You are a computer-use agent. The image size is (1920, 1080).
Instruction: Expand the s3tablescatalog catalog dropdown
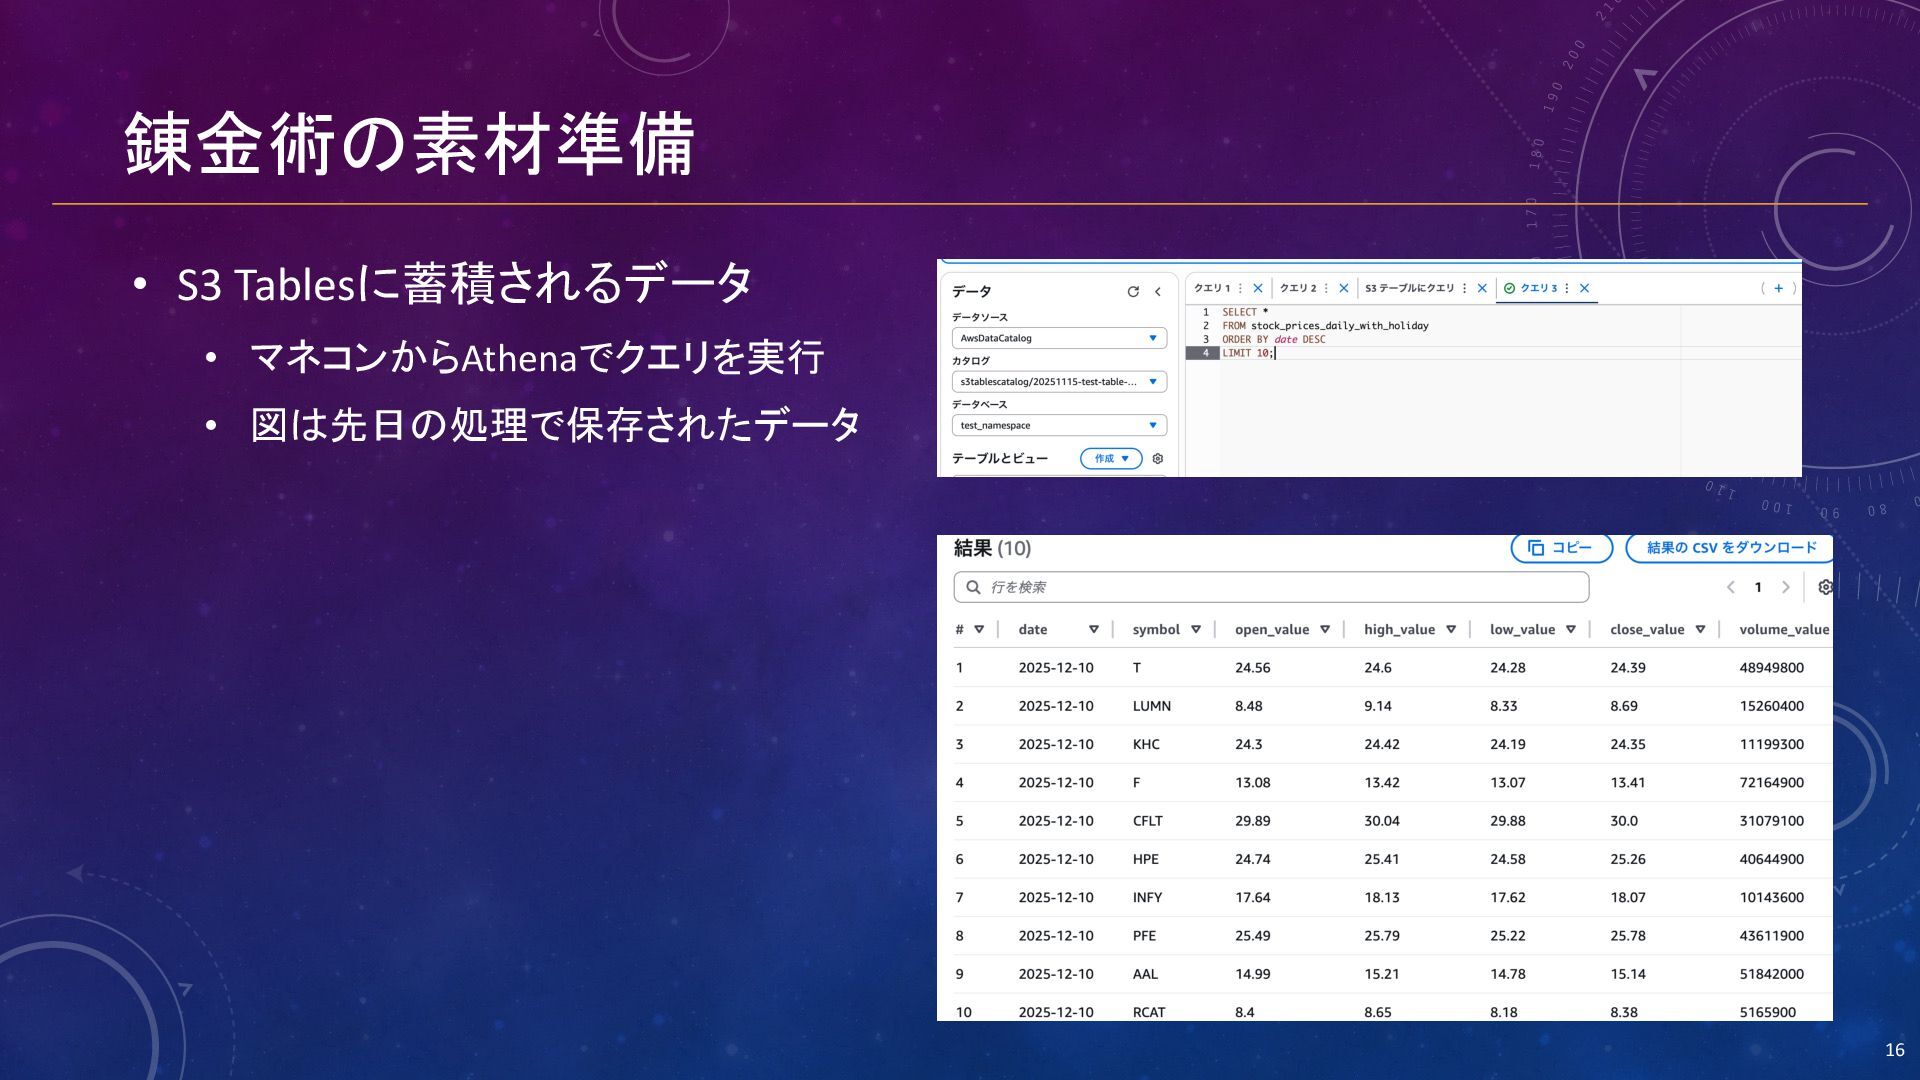[1058, 382]
